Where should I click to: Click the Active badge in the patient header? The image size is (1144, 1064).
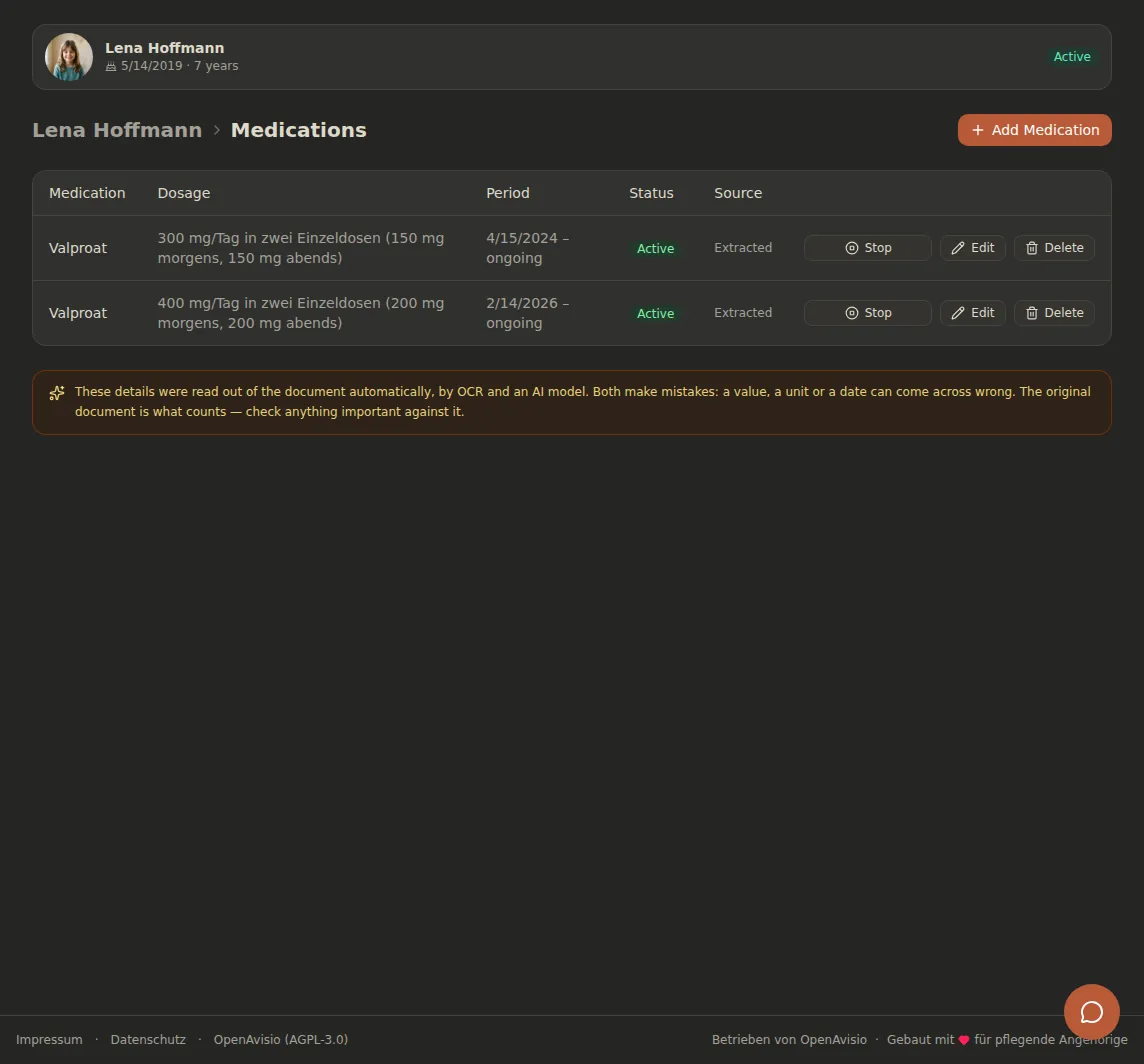[x=1071, y=57]
